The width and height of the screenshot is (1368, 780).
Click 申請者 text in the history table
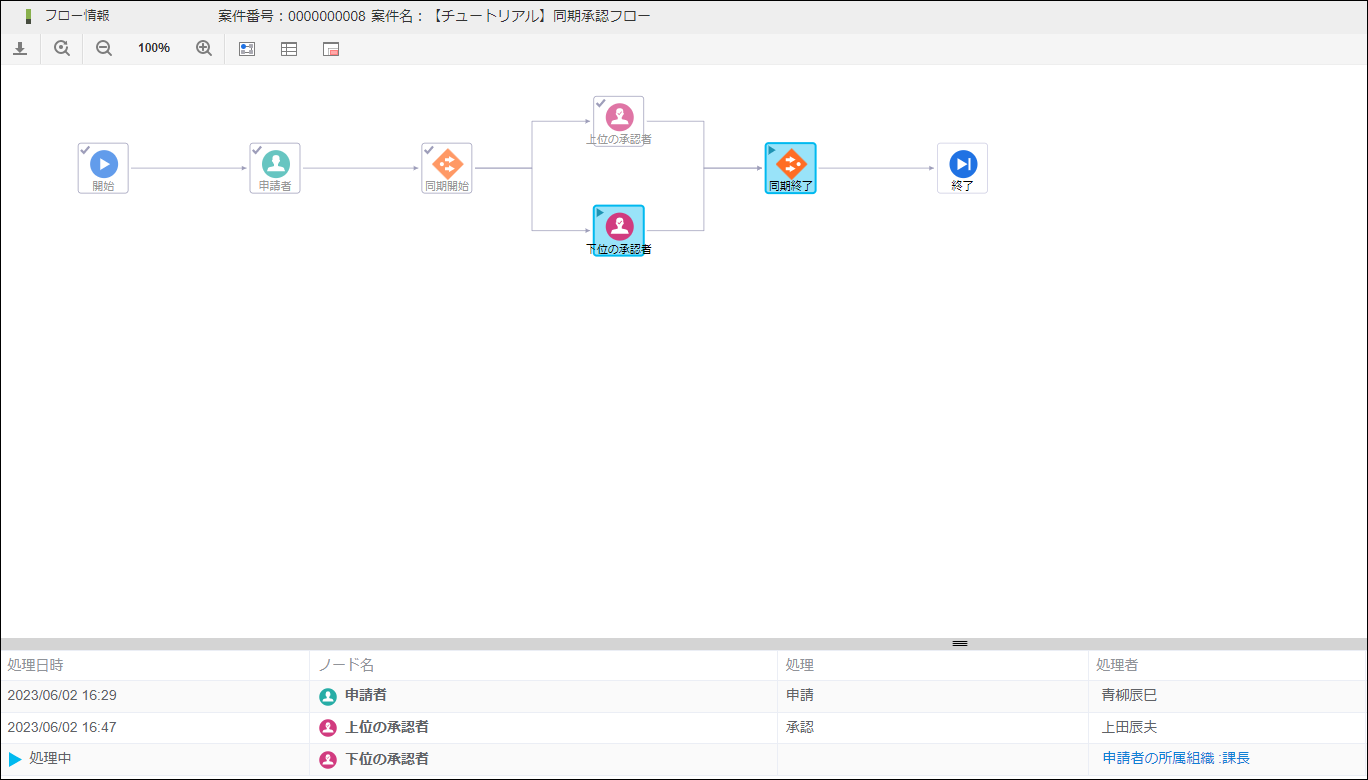point(366,696)
